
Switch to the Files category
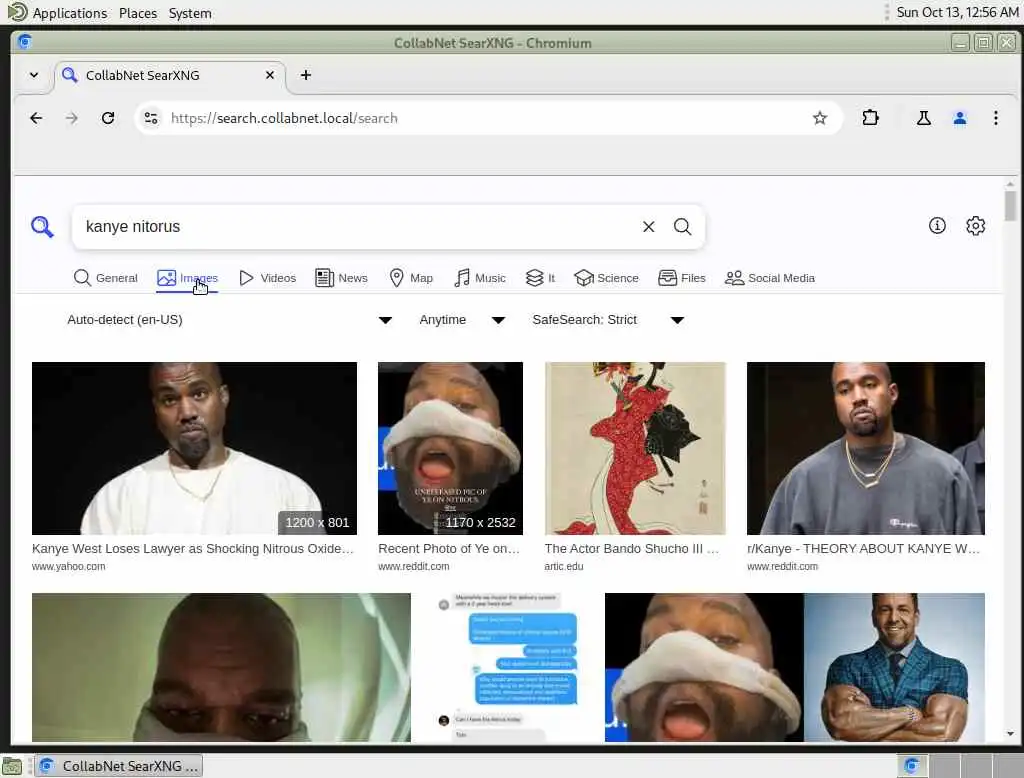pos(682,278)
